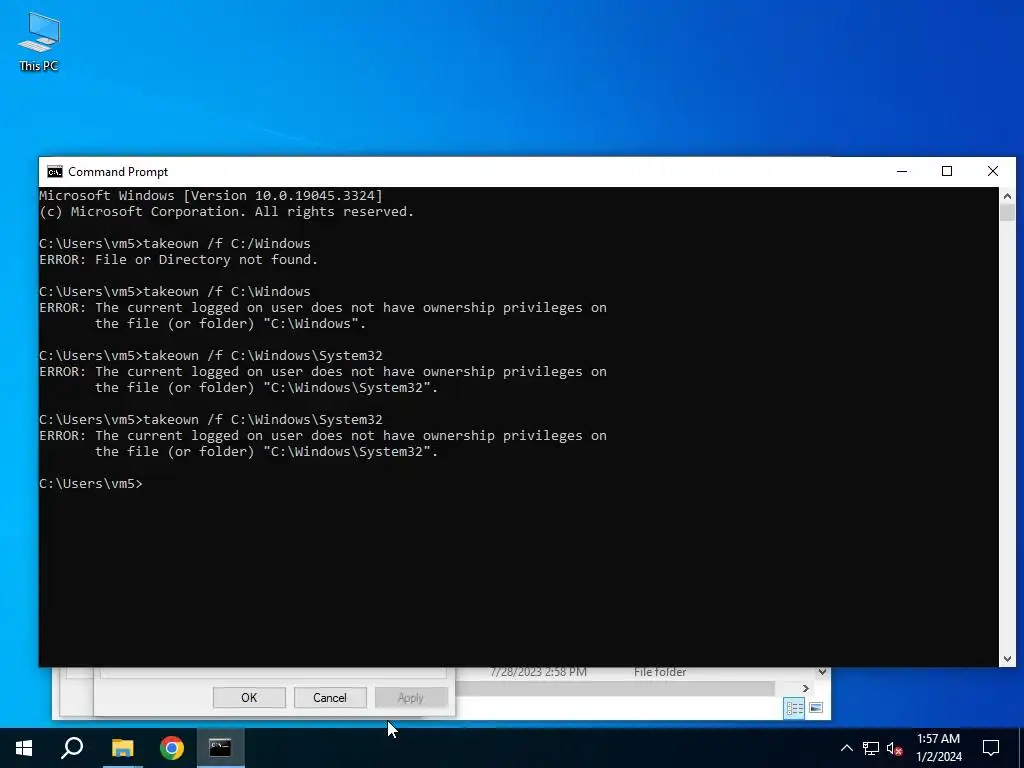Click Command Prompt taskbar button
Viewport: 1024px width, 768px height.
221,748
